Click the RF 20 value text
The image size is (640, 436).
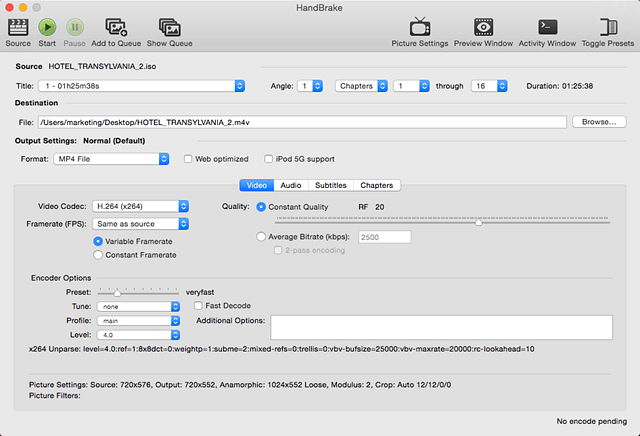371,207
